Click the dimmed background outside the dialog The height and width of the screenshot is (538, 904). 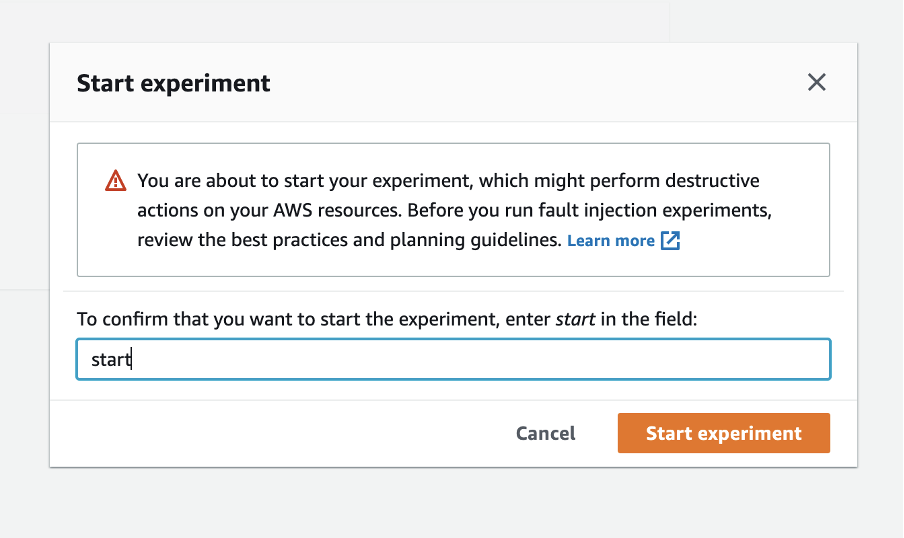pos(450,505)
